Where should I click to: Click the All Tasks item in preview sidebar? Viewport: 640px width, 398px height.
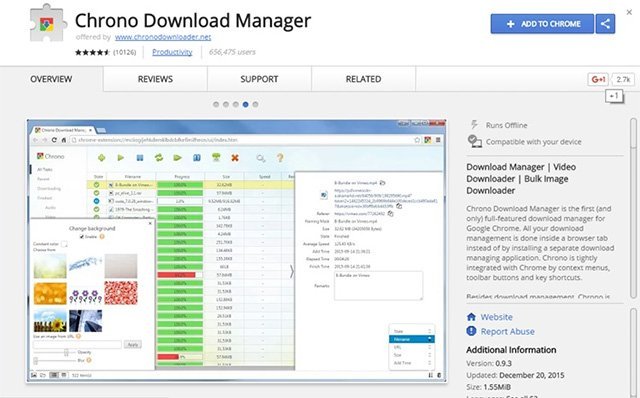(x=45, y=169)
